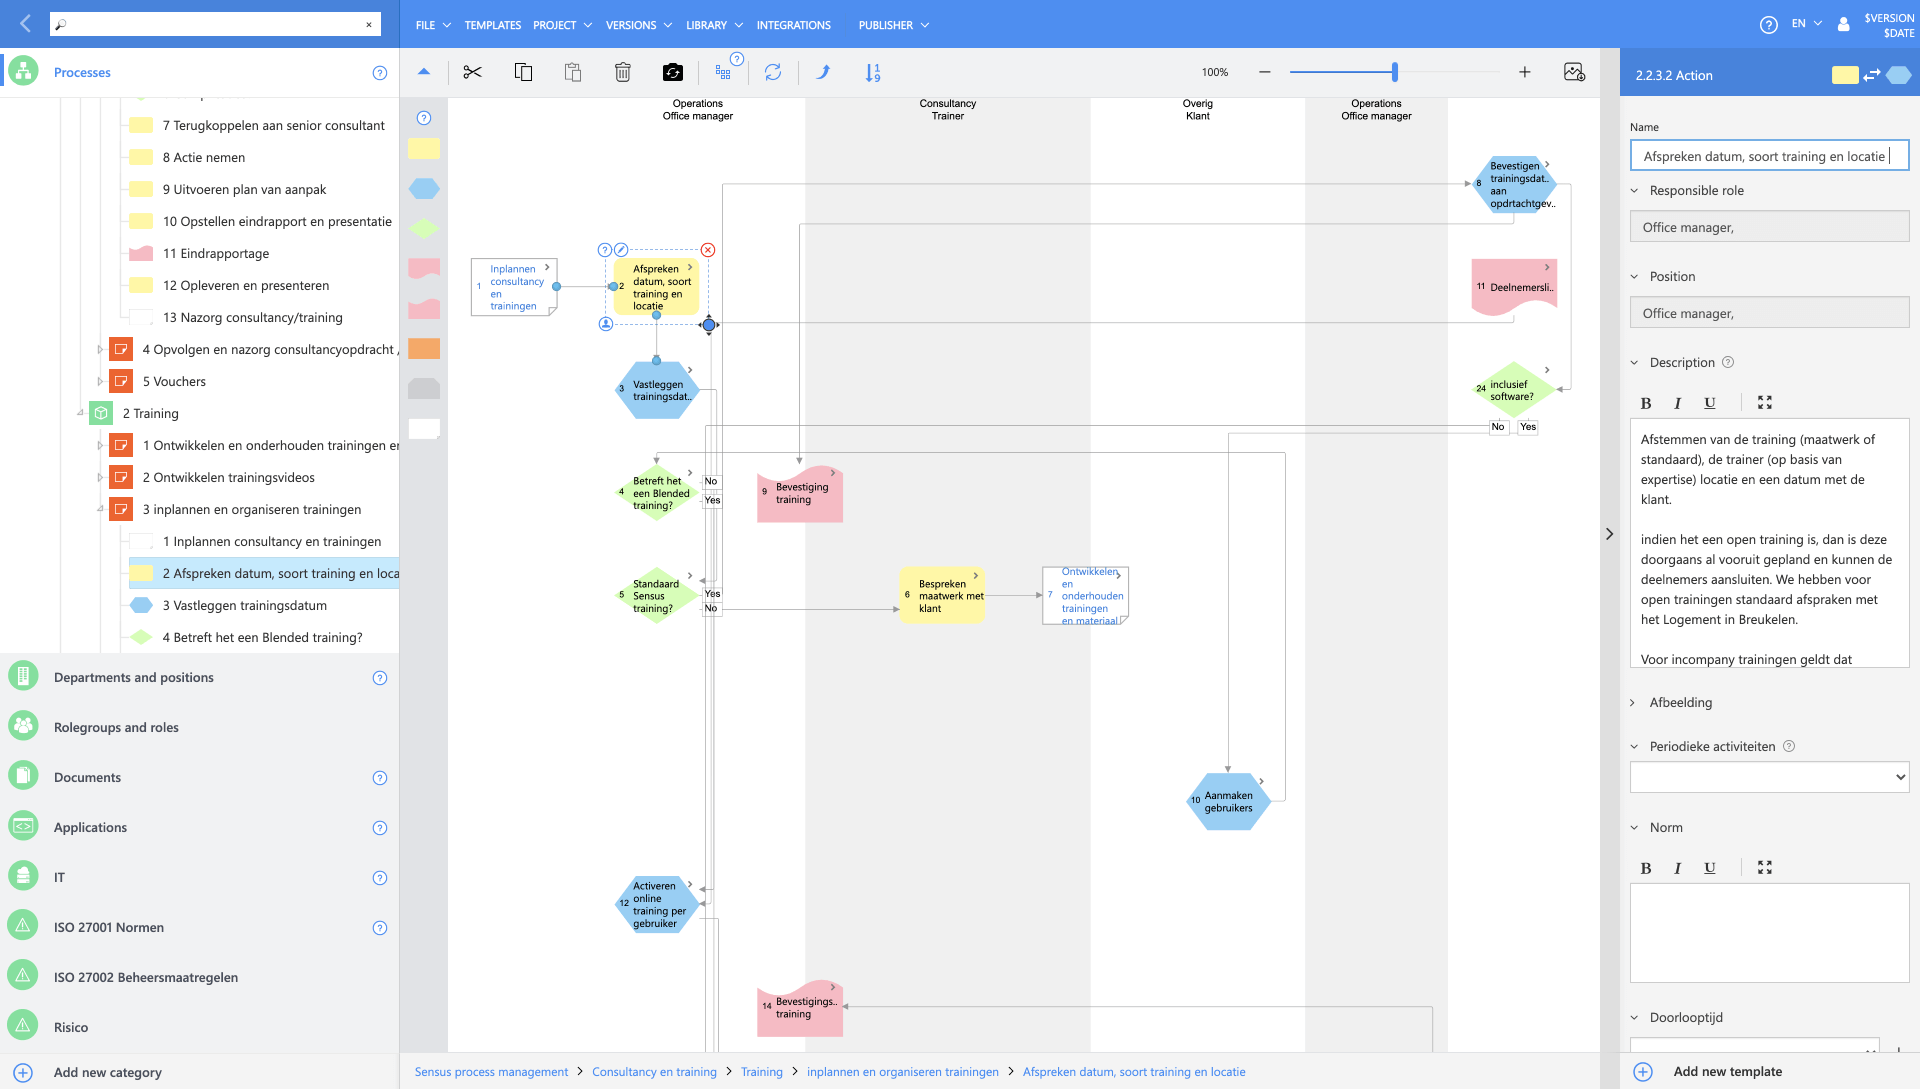Collapse the Position section
1920x1089 pixels.
click(1635, 276)
